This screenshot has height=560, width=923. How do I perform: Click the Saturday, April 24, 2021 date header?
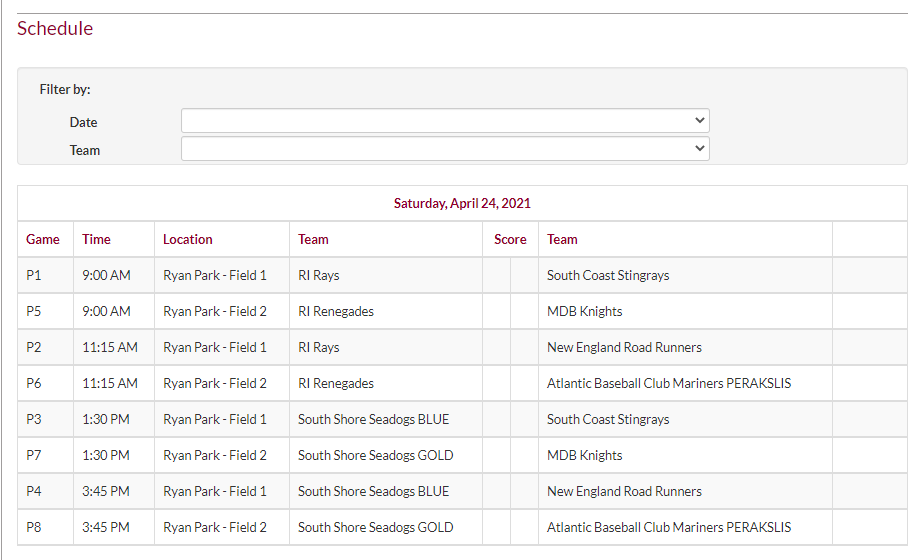[x=462, y=203]
